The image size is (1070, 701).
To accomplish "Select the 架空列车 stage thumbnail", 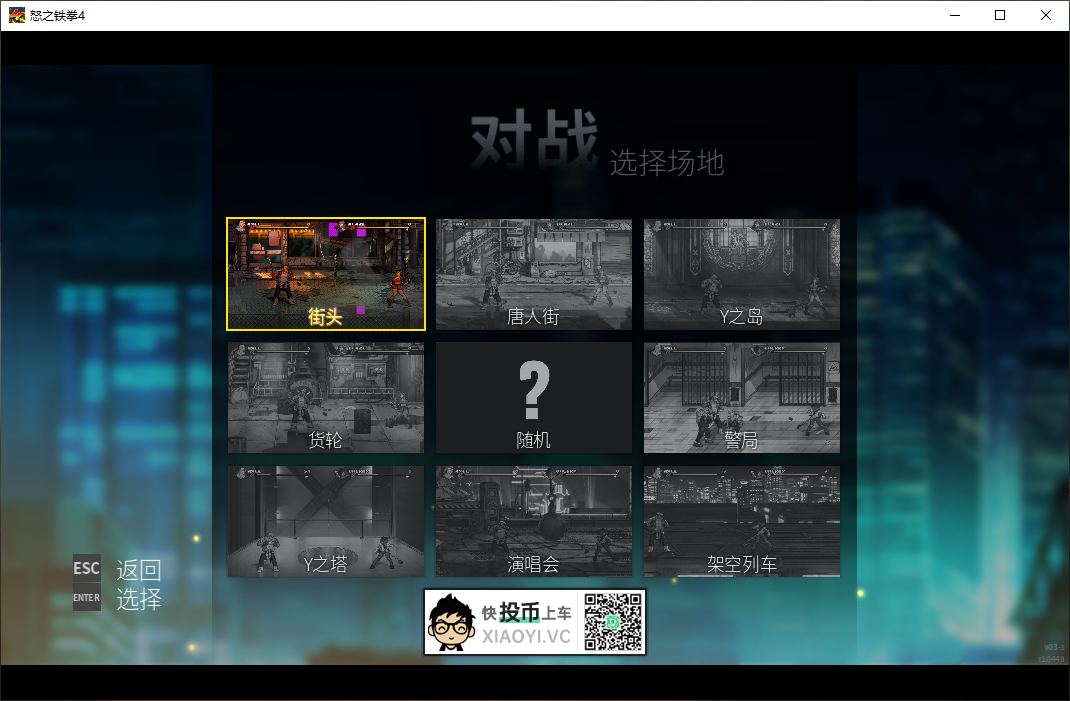I will 742,521.
